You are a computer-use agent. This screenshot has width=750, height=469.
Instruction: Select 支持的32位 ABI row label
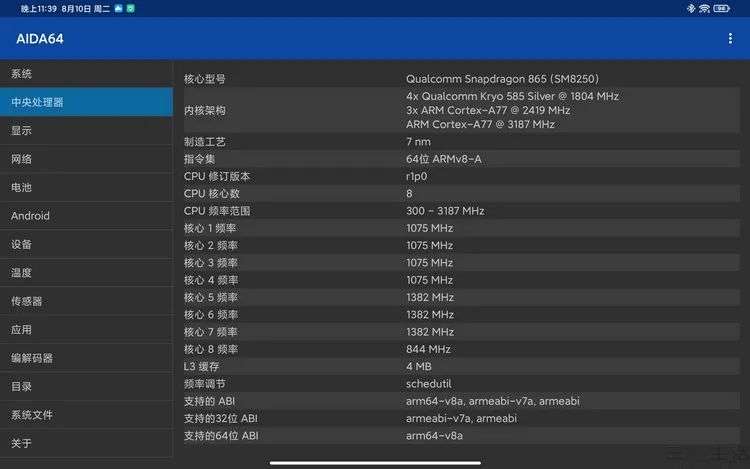tap(221, 418)
